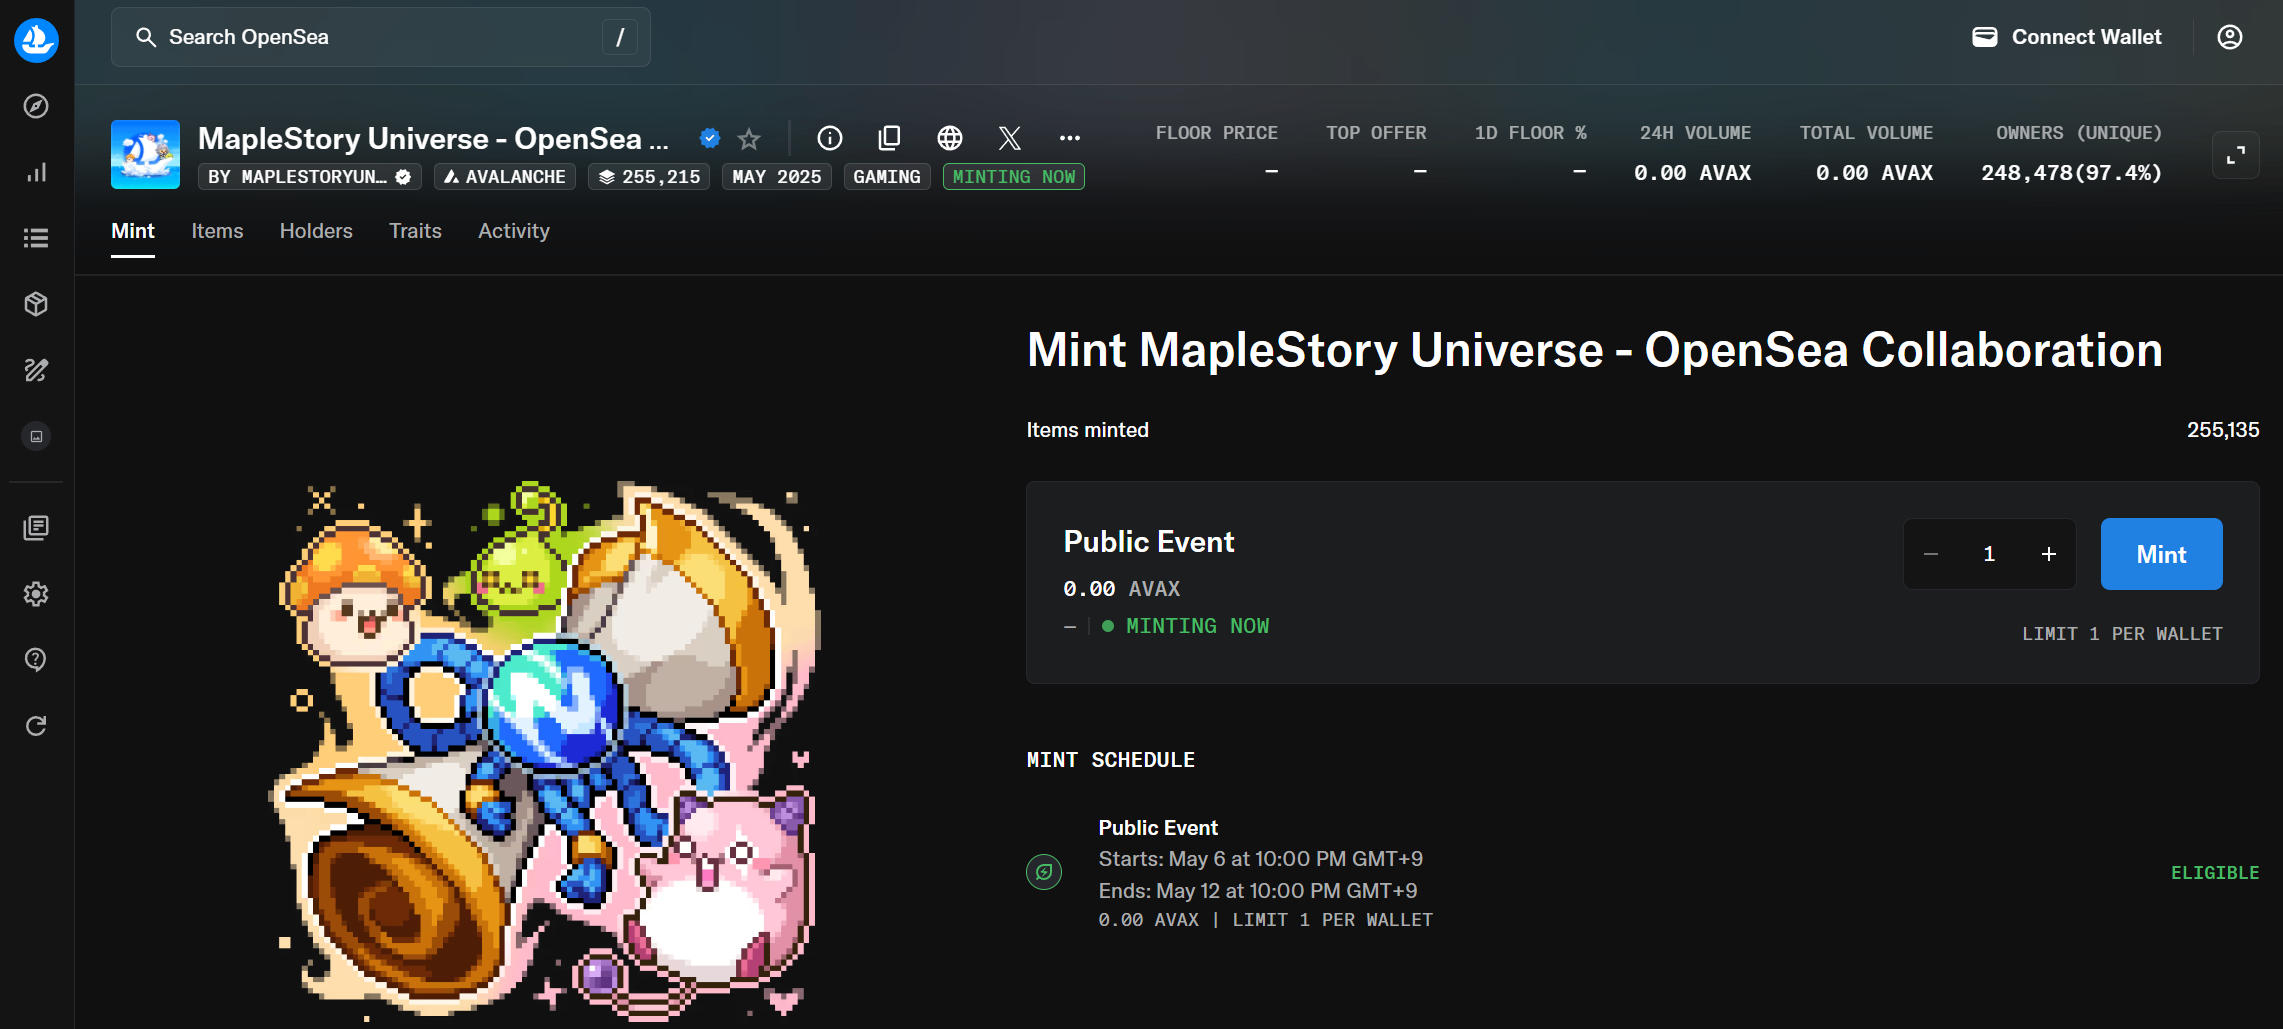
Task: Click the Connect Wallet button
Action: point(2067,37)
